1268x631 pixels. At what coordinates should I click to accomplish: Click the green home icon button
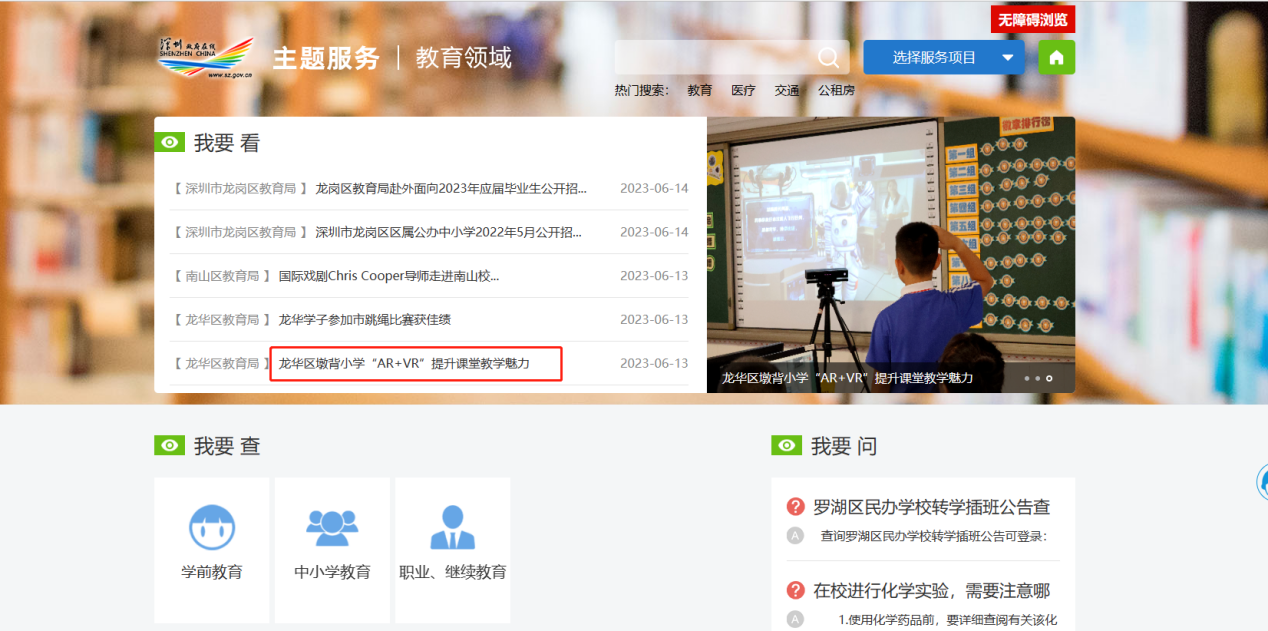point(1056,58)
